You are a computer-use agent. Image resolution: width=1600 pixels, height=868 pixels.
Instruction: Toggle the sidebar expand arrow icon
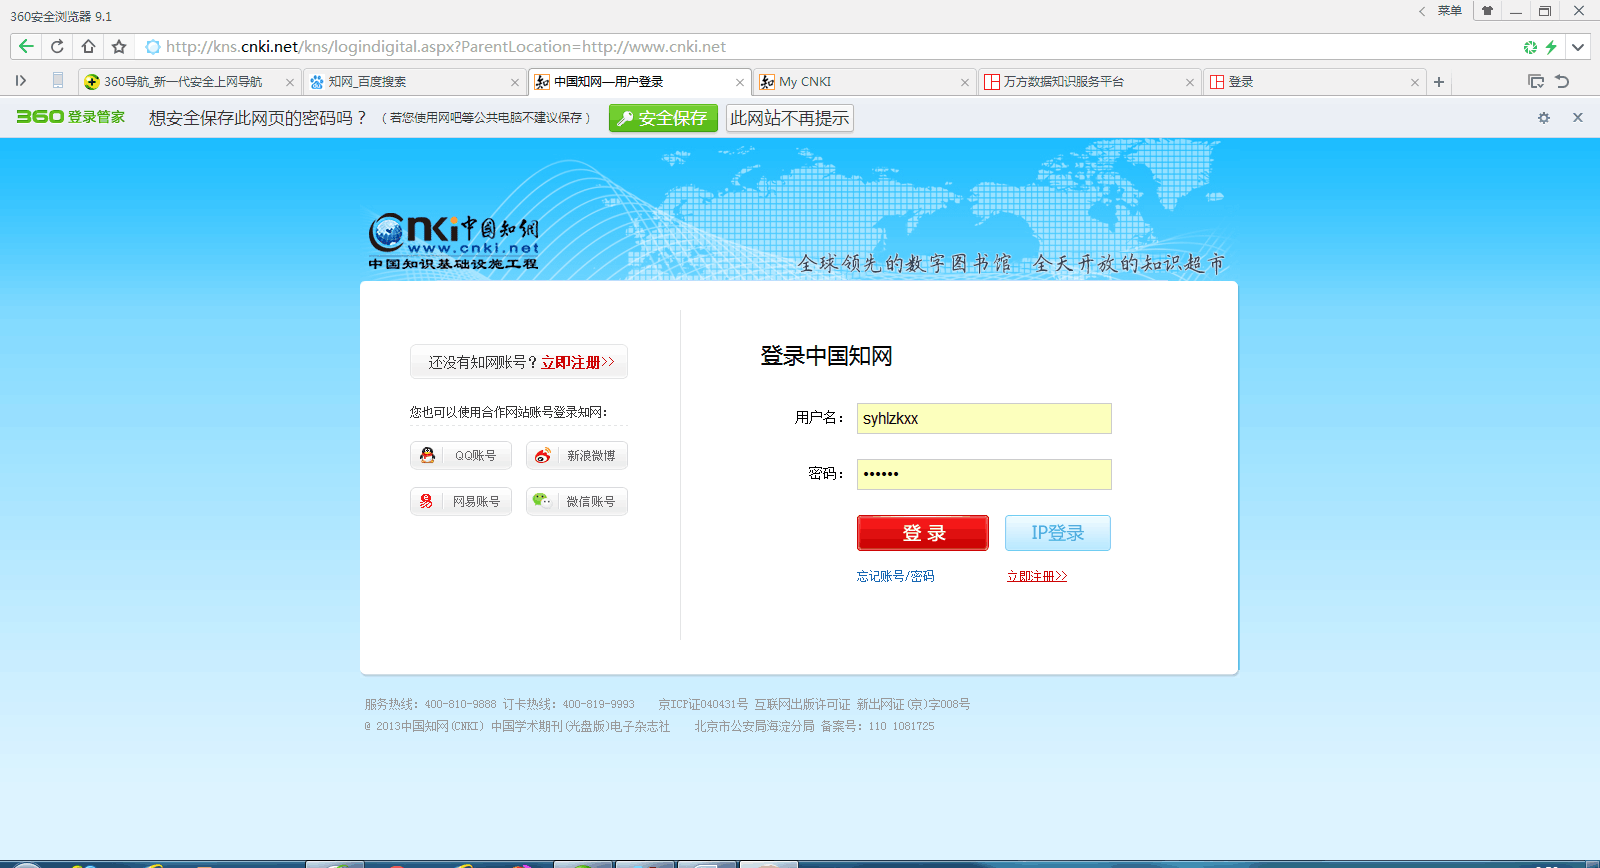pyautogui.click(x=20, y=81)
